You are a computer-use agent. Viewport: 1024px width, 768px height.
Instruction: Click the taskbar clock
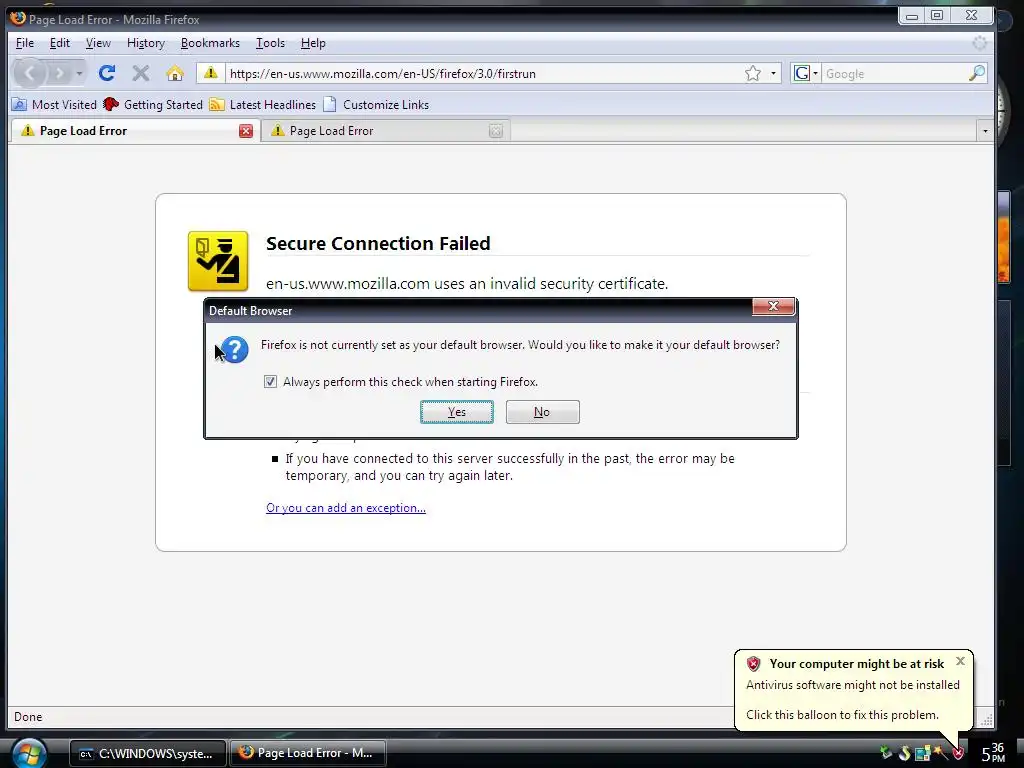pos(993,753)
